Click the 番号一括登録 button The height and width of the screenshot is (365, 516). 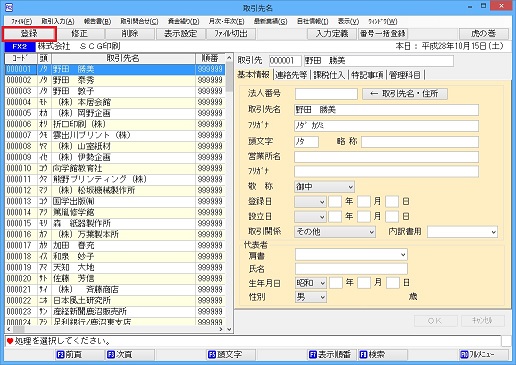coord(383,34)
